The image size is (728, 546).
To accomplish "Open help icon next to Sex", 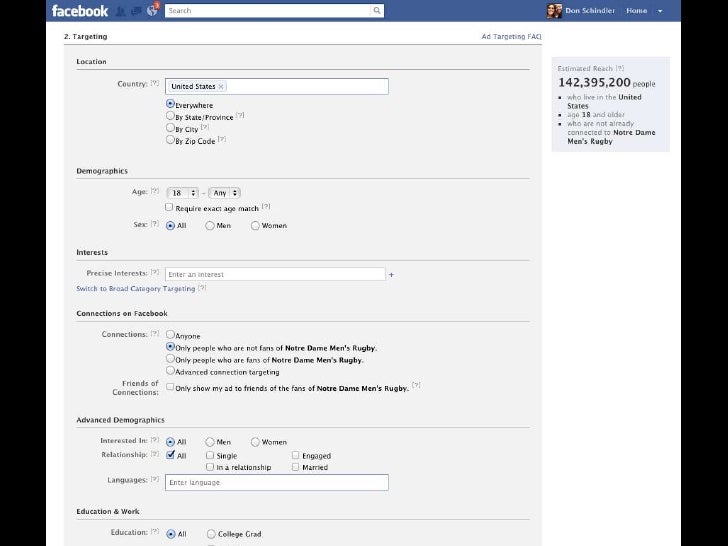I will 155,224.
